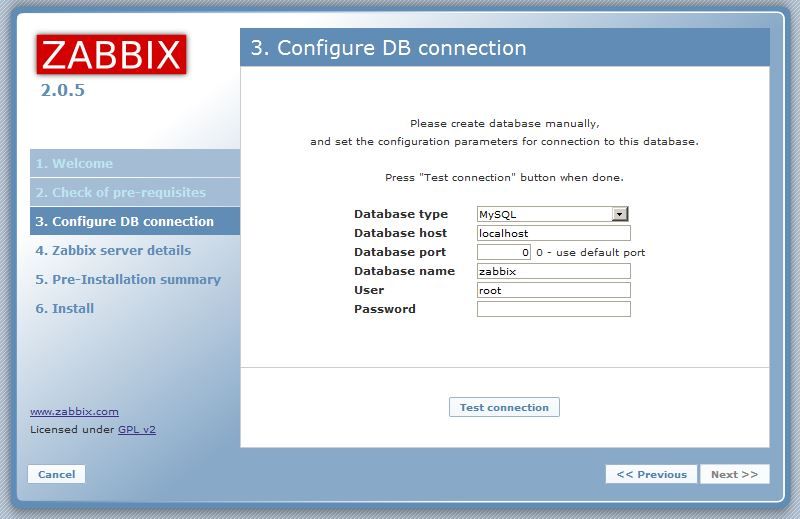
Task: Focus the empty Password field
Action: coord(554,309)
